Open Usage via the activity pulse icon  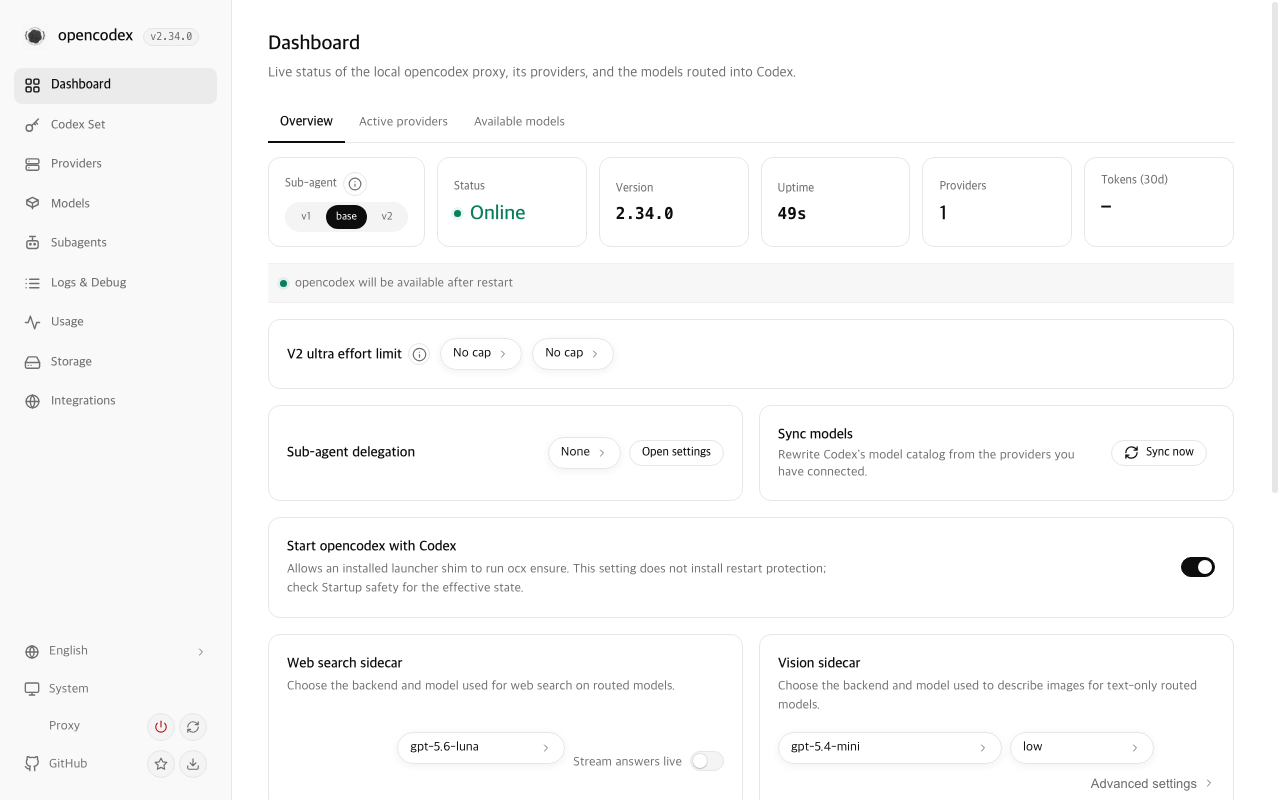click(32, 322)
